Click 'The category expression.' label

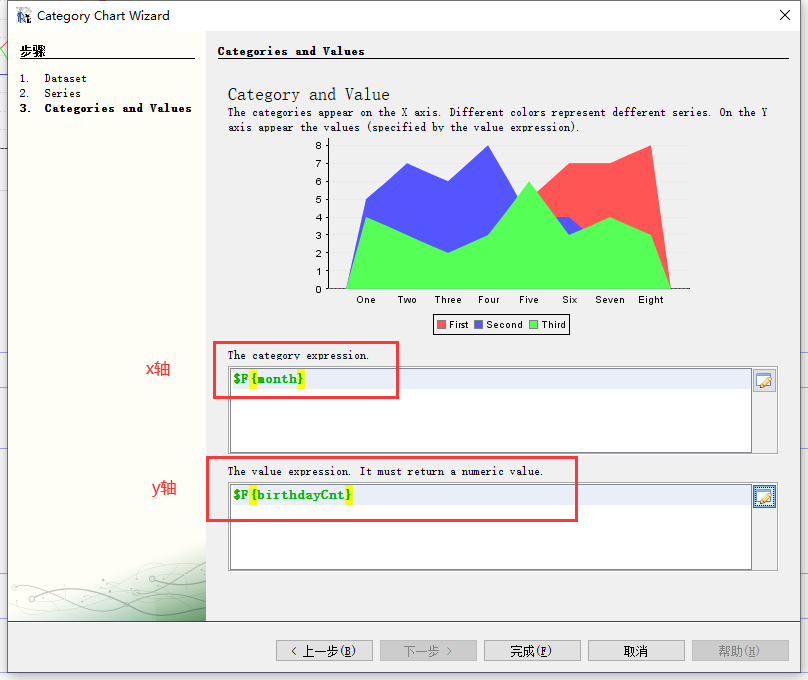[x=298, y=355]
